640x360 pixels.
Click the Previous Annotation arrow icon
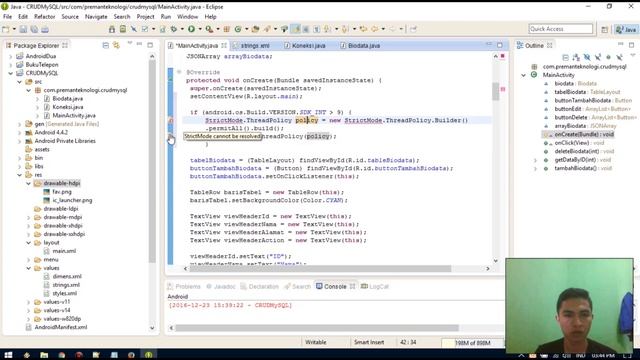345,29
